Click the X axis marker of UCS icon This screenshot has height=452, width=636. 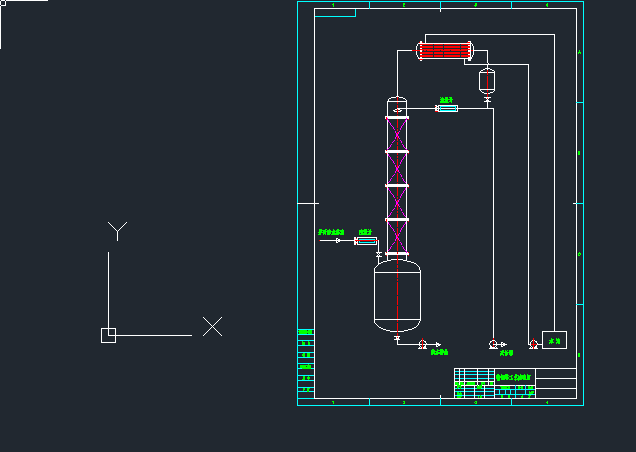[212, 326]
